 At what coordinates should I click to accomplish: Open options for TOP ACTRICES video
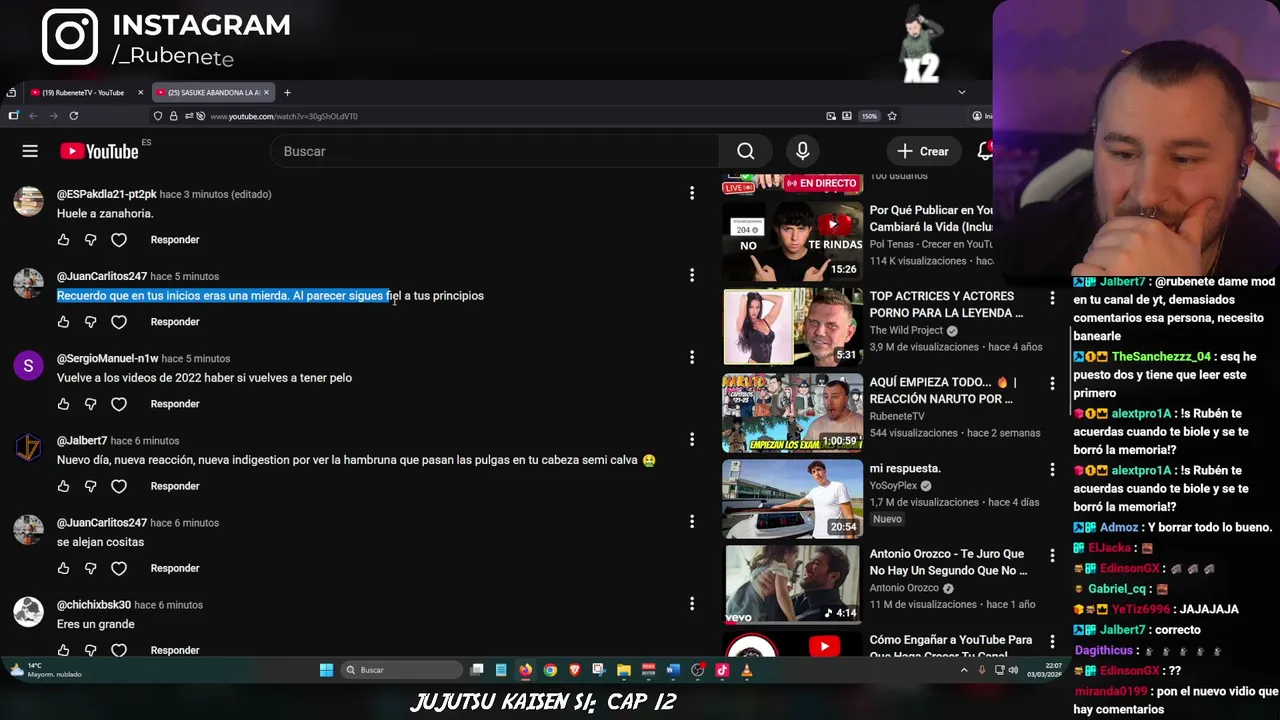coord(1052,298)
